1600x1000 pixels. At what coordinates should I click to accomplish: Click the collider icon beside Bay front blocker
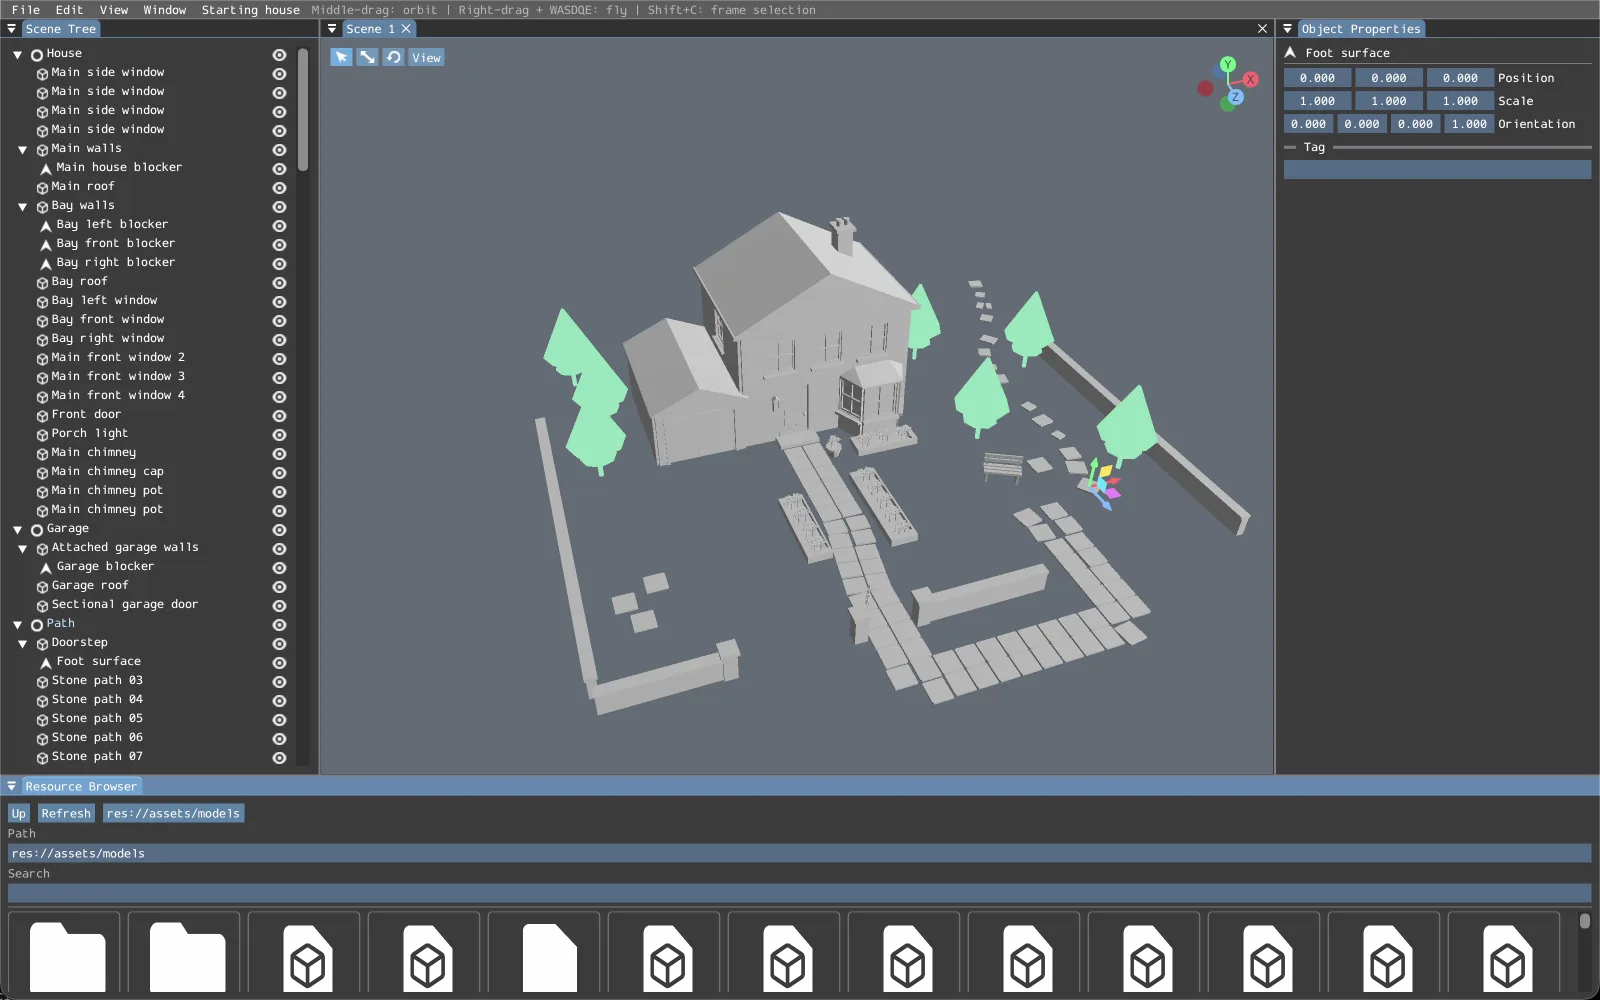pyautogui.click(x=46, y=244)
